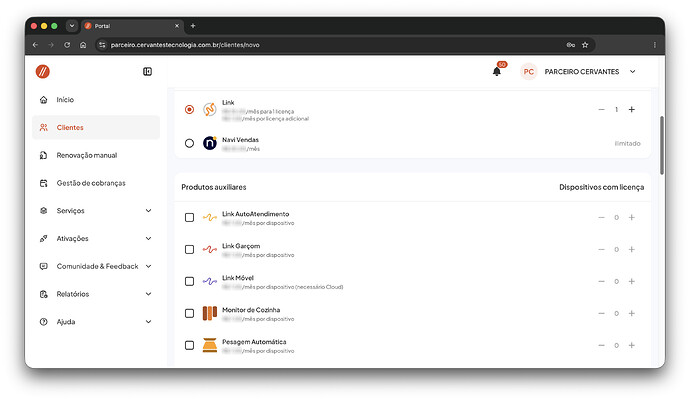
Task: Click the password key icon in address bar
Action: 571,45
